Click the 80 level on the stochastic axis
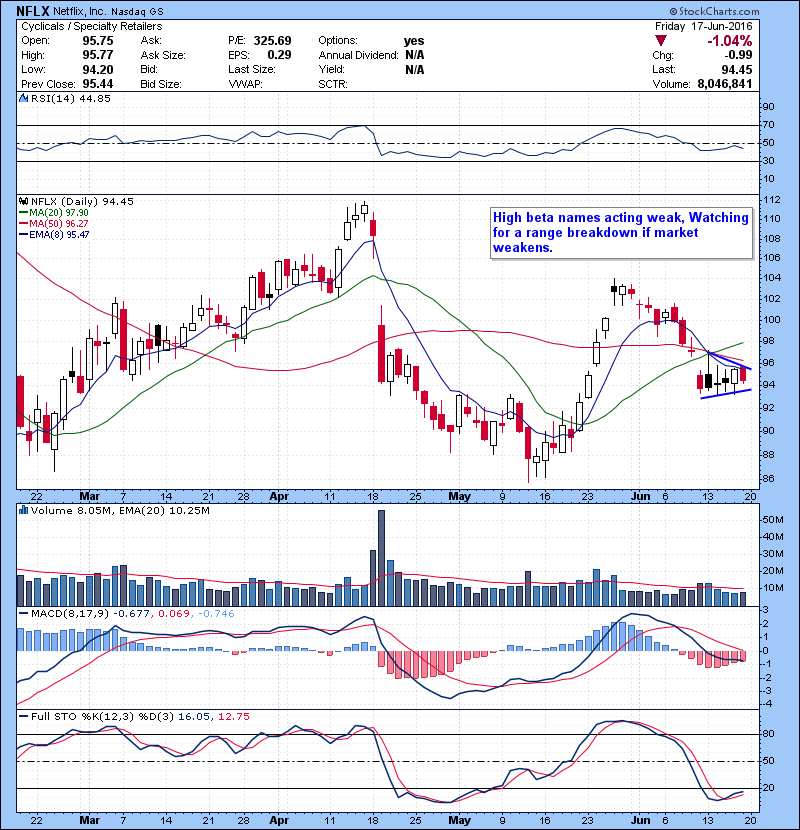 pos(768,734)
